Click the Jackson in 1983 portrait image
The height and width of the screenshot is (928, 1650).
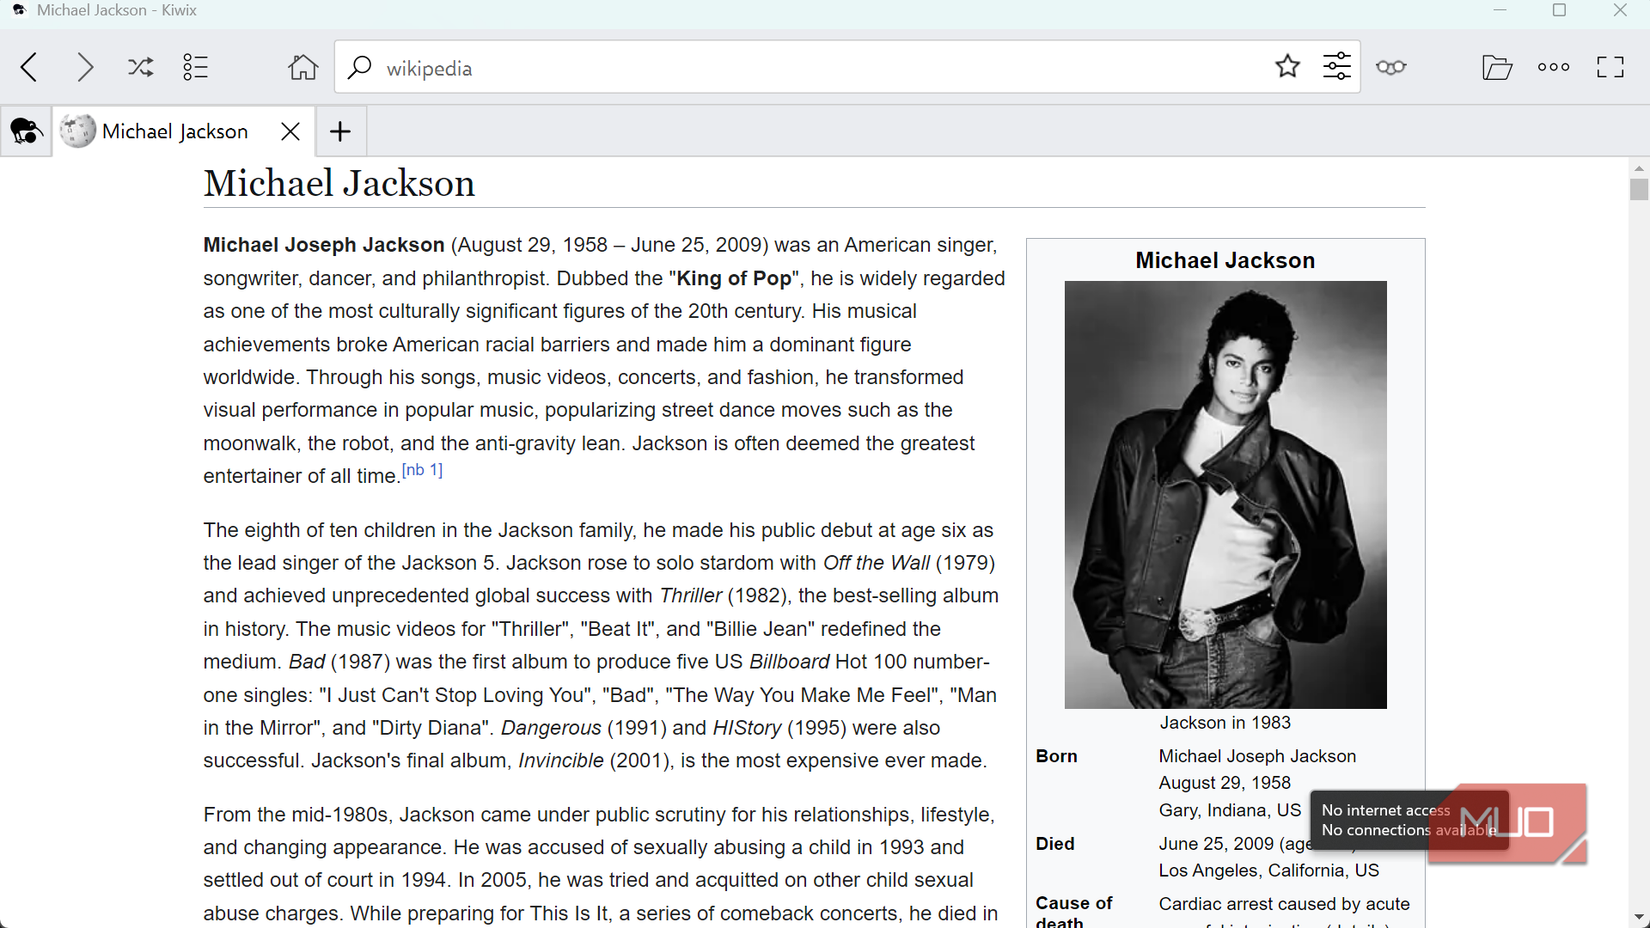[1225, 495]
